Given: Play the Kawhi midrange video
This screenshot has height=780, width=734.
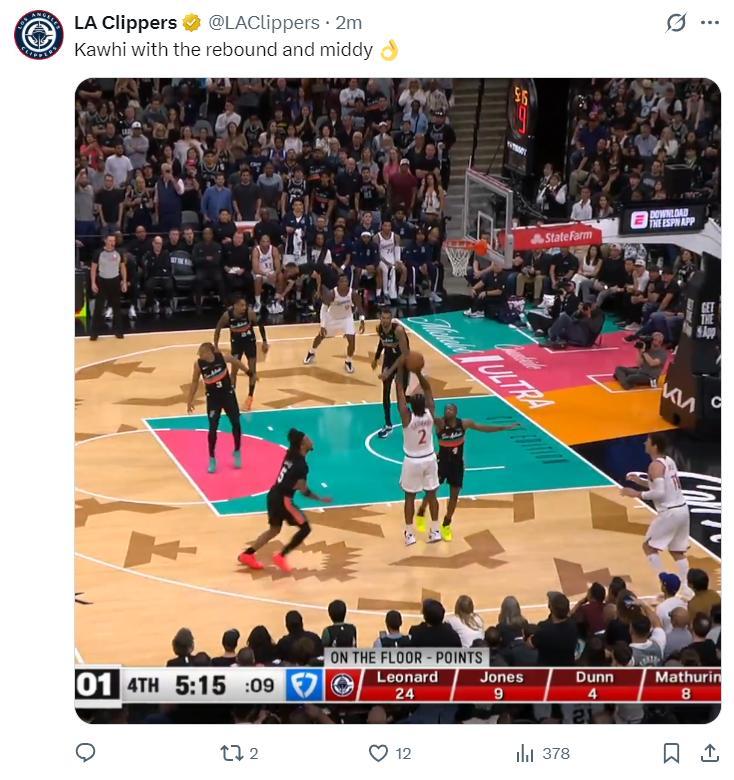Looking at the screenshot, I should 397,400.
